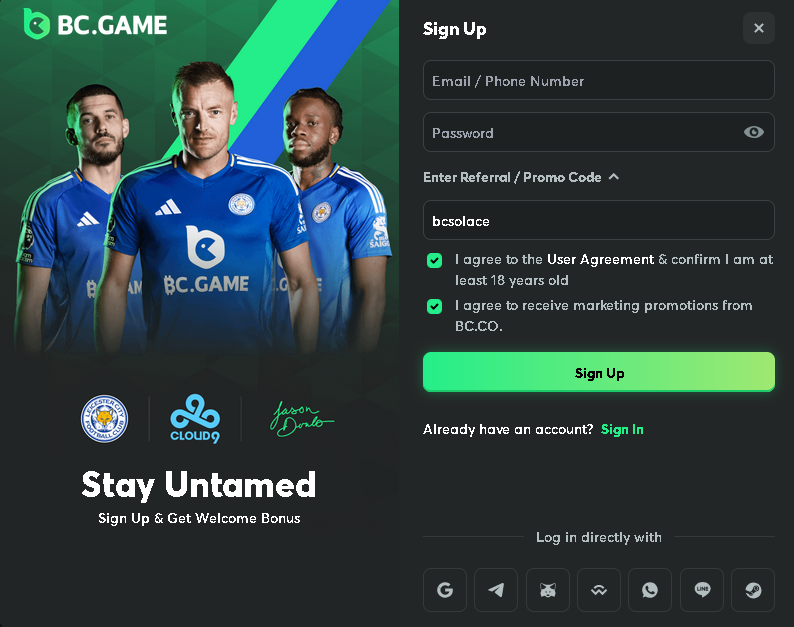Click the BC.GAME logo
This screenshot has height=627, width=794.
[x=96, y=25]
